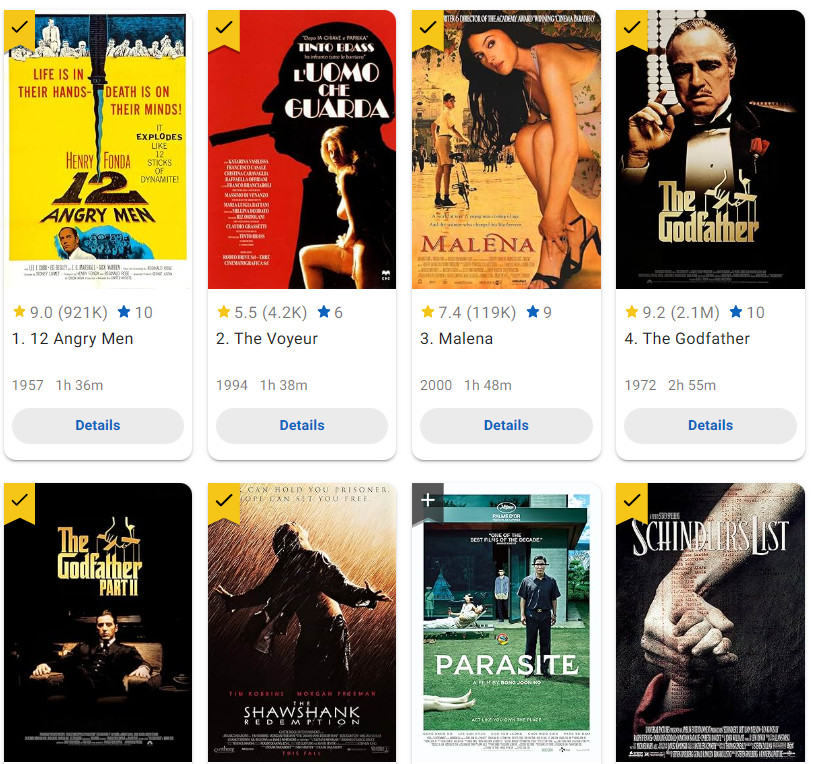817x764 pixels.
Task: Open the '3. Malena' title link
Action: pos(456,339)
